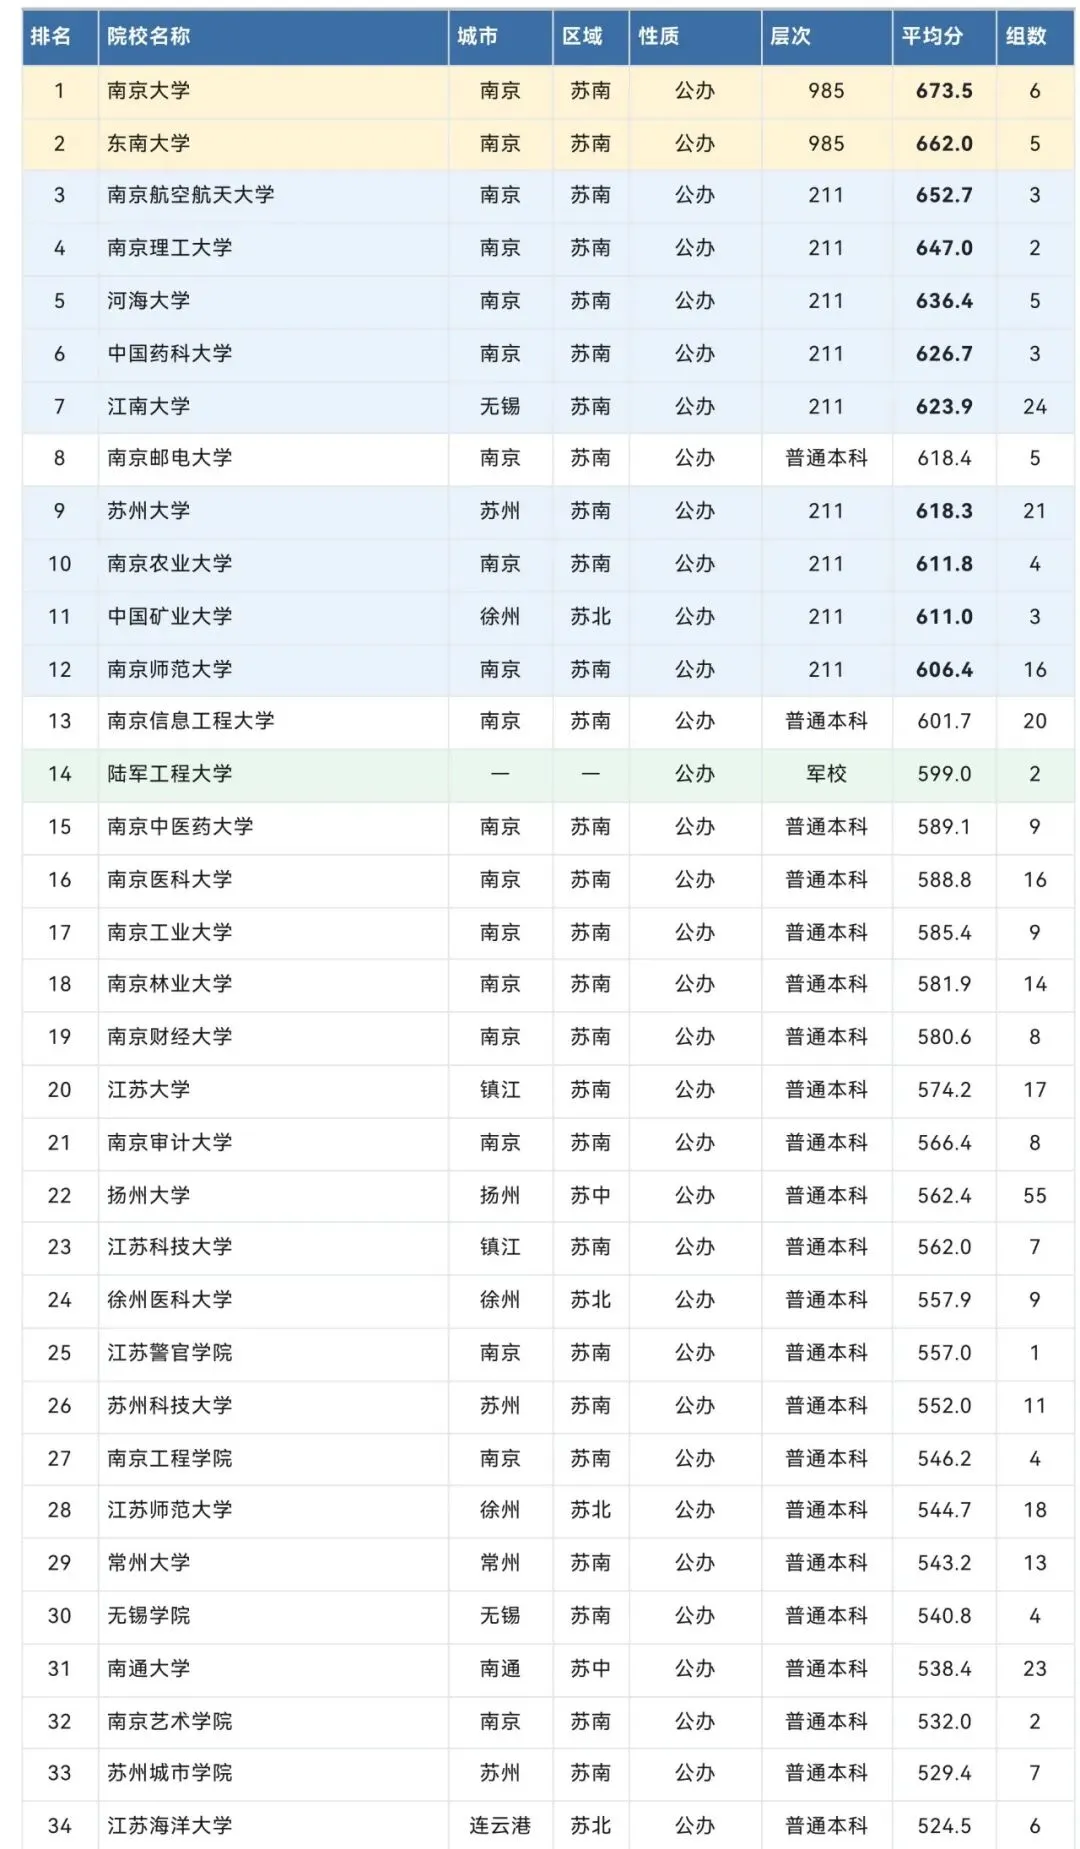Image resolution: width=1080 pixels, height=1849 pixels.
Task: Select the 无锡学院 cell
Action: (273, 1617)
